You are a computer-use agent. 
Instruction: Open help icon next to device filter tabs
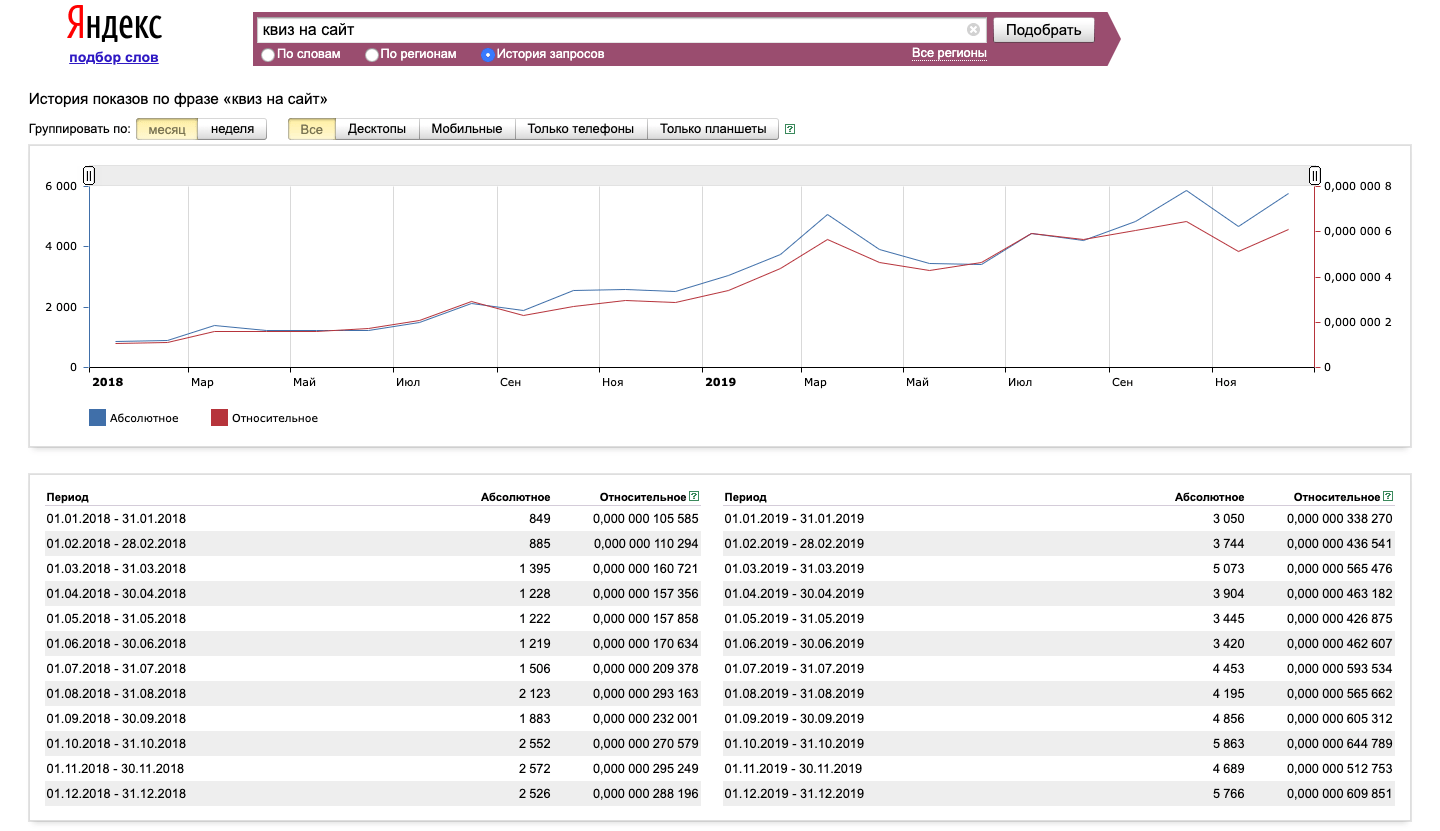790,129
